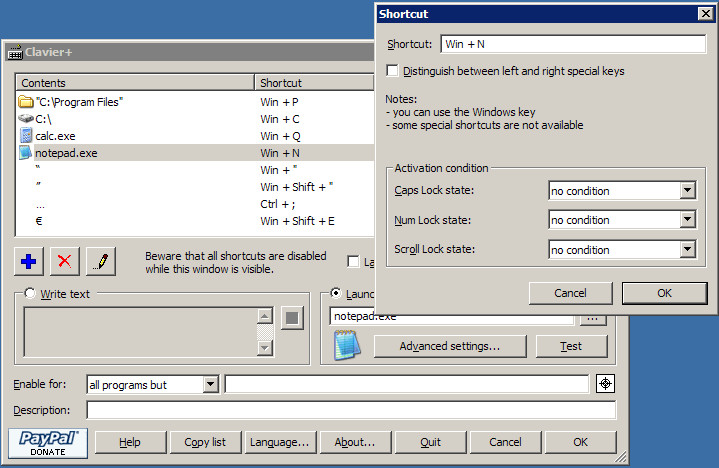Image resolution: width=719 pixels, height=468 pixels.
Task: Click the calc.exe calculator icon
Action: (26, 136)
